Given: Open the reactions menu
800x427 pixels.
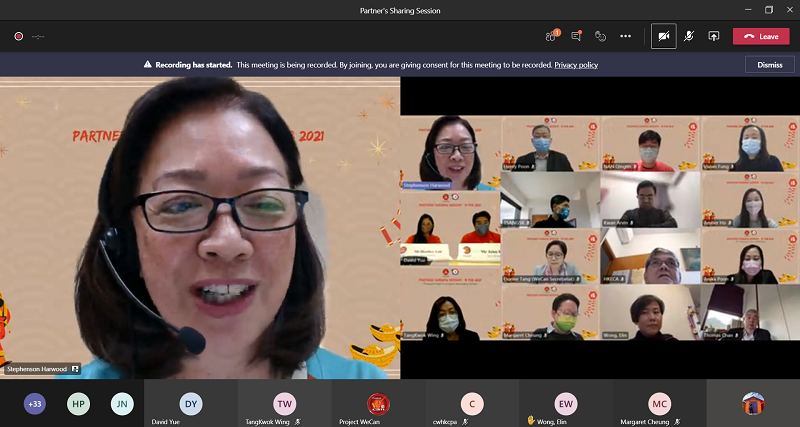Looking at the screenshot, I should pos(601,36).
